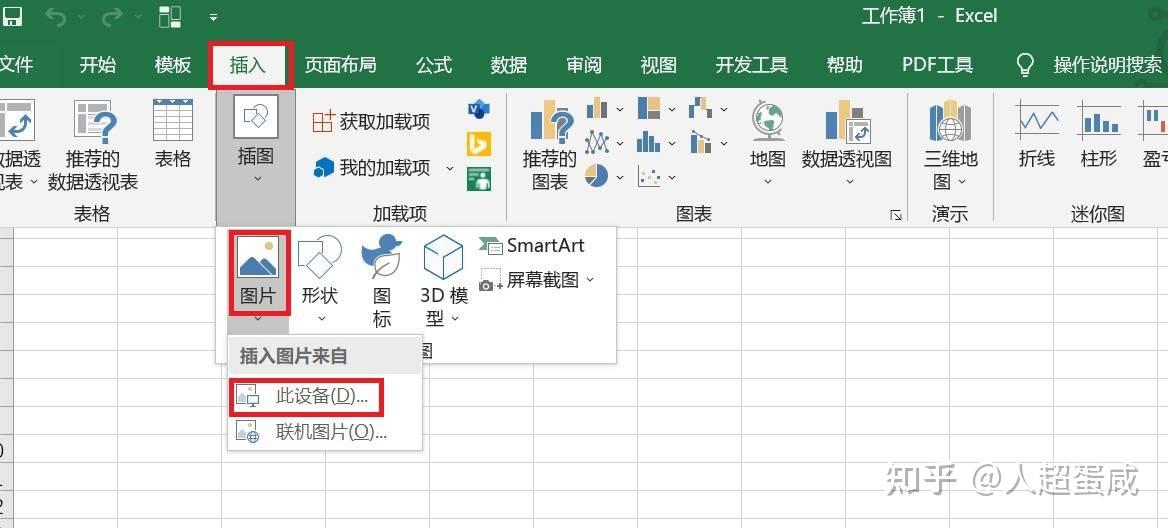1168x528 pixels.
Task: Click the hierarchy treemap chart icon
Action: click(649, 109)
